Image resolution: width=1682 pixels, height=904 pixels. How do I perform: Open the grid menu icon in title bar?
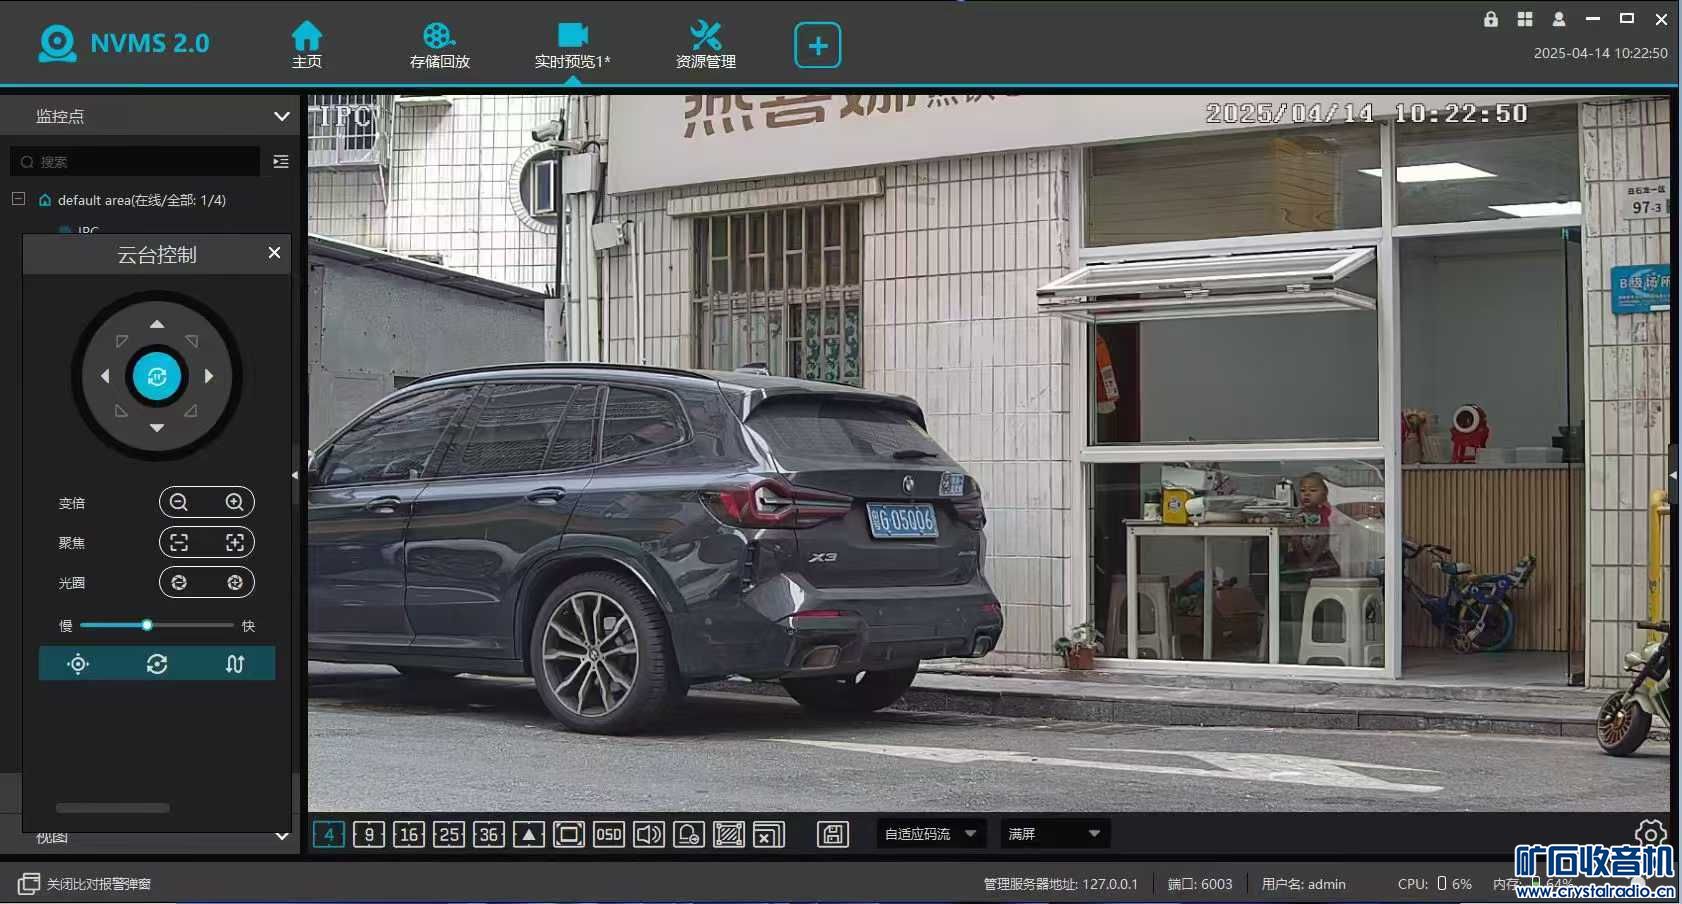pyautogui.click(x=1525, y=19)
